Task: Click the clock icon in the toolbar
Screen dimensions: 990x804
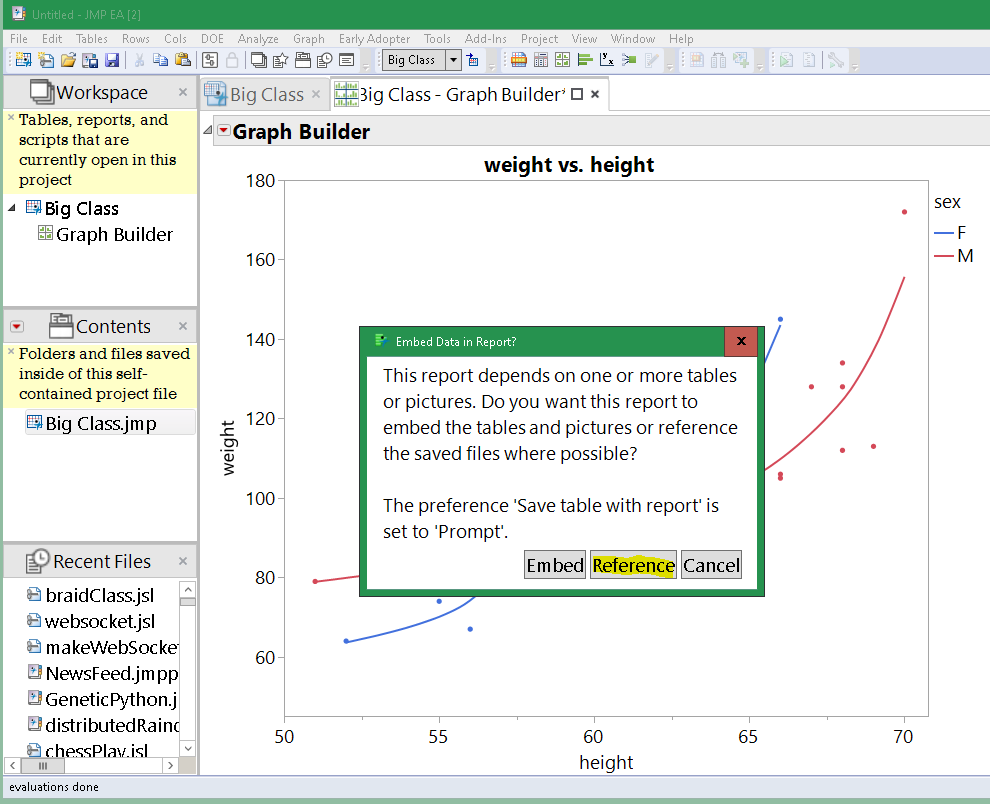Action: tap(324, 61)
